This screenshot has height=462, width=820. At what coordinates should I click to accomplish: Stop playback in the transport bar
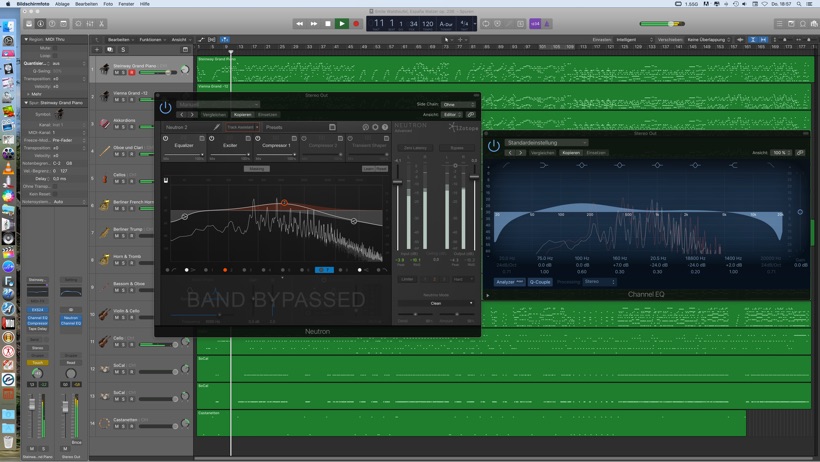328,24
